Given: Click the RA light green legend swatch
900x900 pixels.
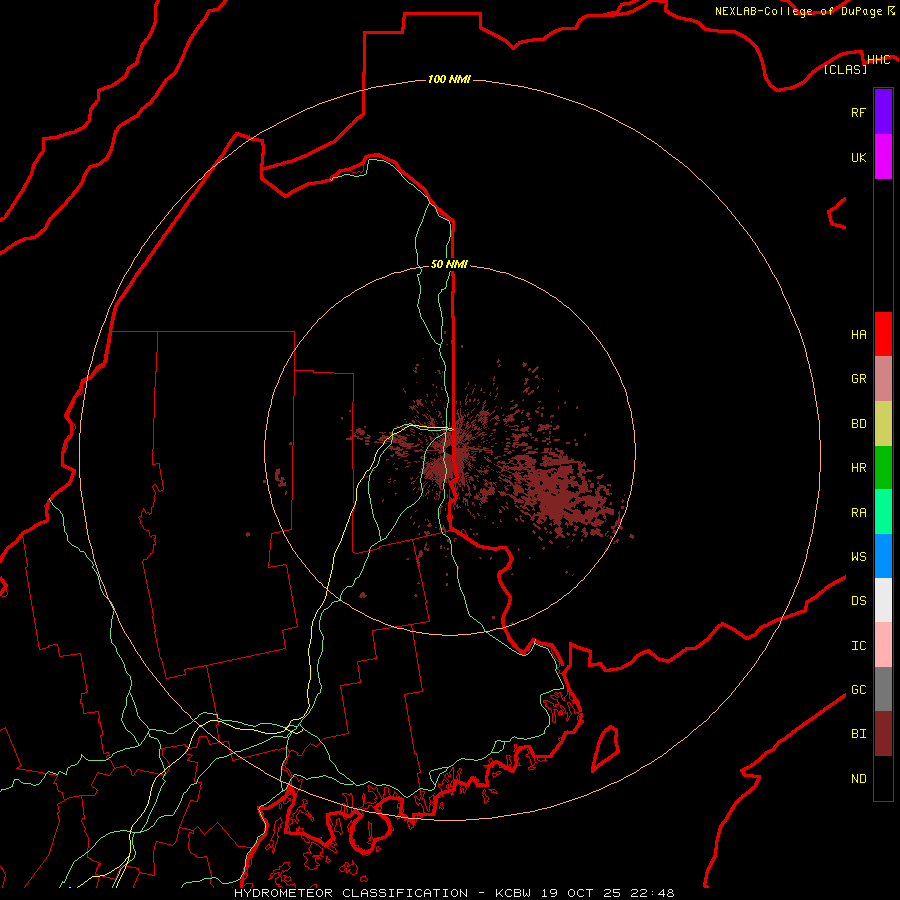Looking at the screenshot, I should 883,512.
